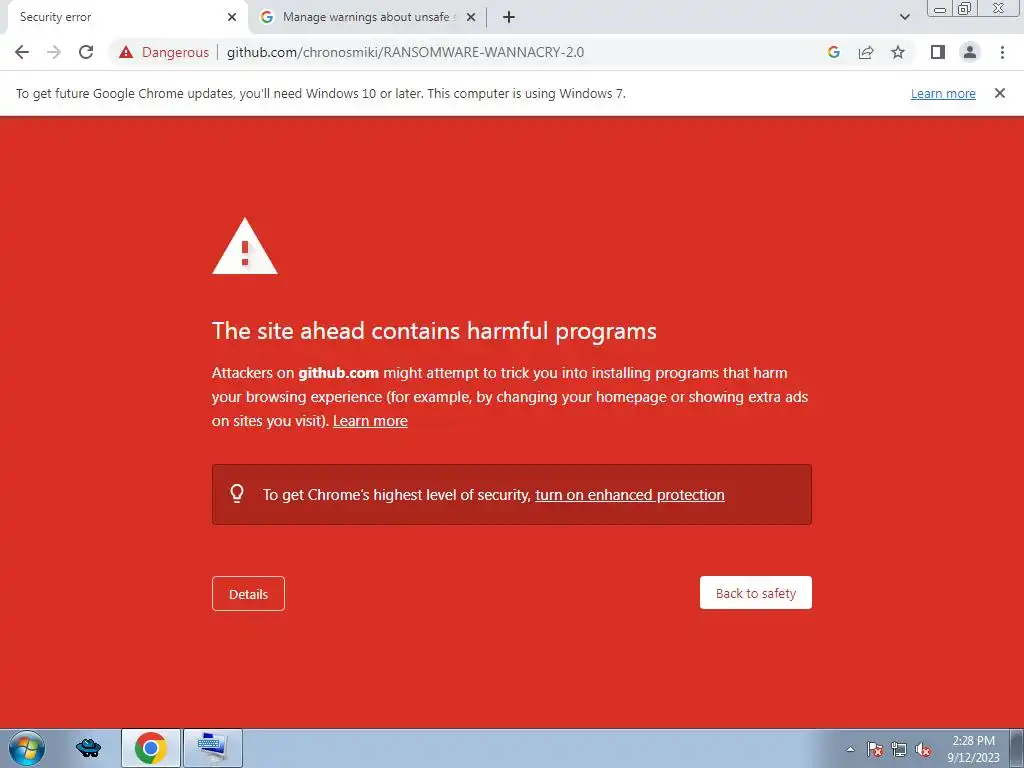1024x768 pixels.
Task: Open Learn more link about harmful programs
Action: pos(370,421)
